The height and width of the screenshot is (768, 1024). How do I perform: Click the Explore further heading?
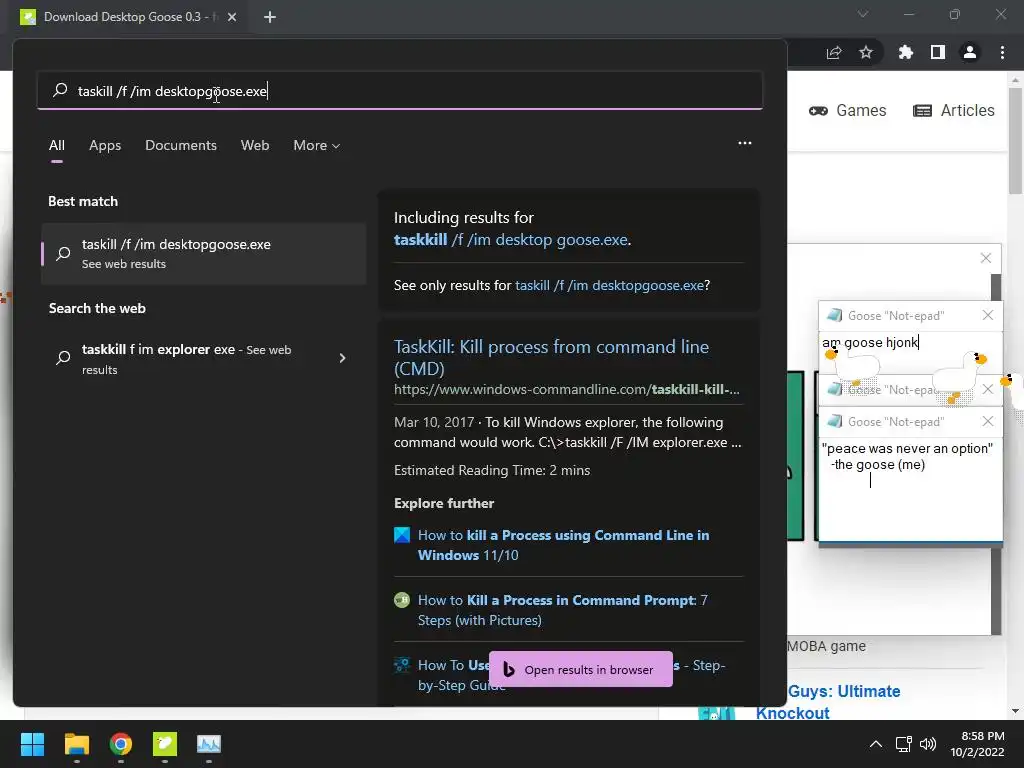tap(444, 503)
